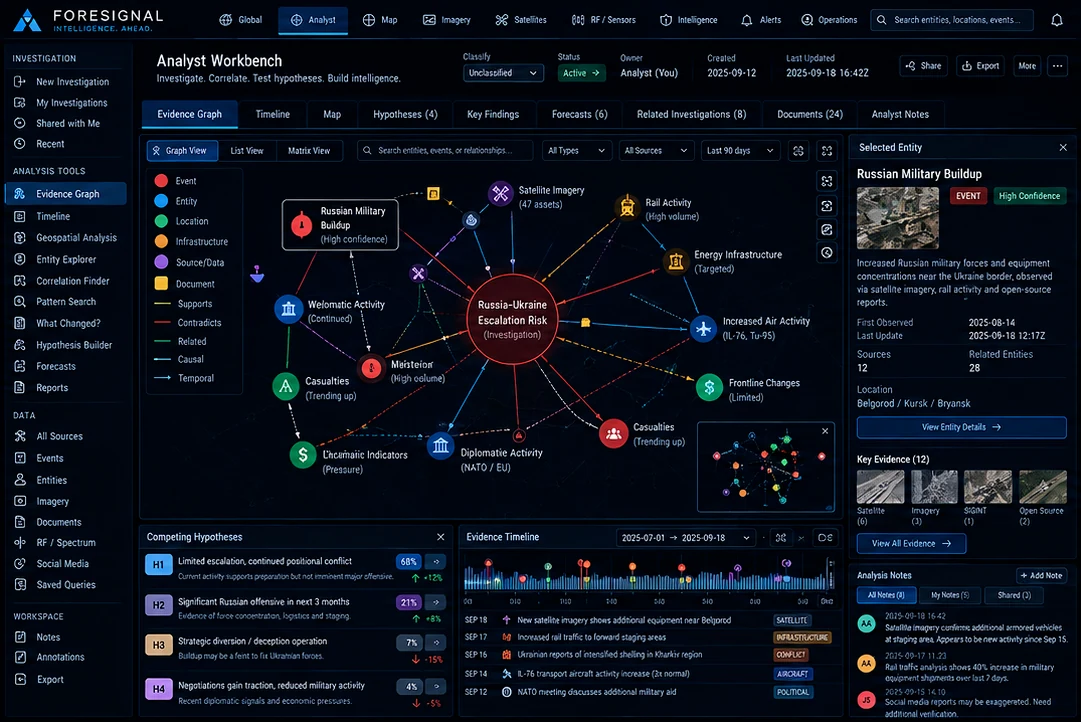Expand hypothesis H4 arrow button

point(436,687)
